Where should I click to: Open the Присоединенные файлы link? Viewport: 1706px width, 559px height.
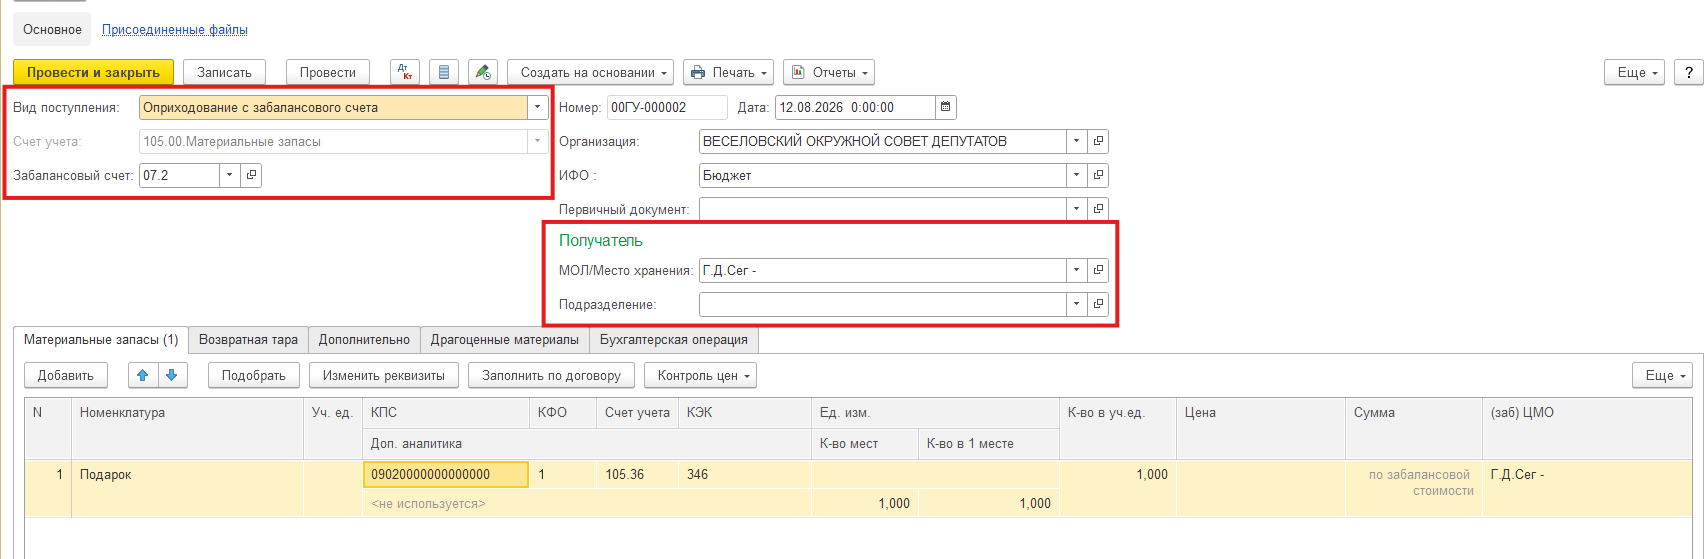click(175, 29)
